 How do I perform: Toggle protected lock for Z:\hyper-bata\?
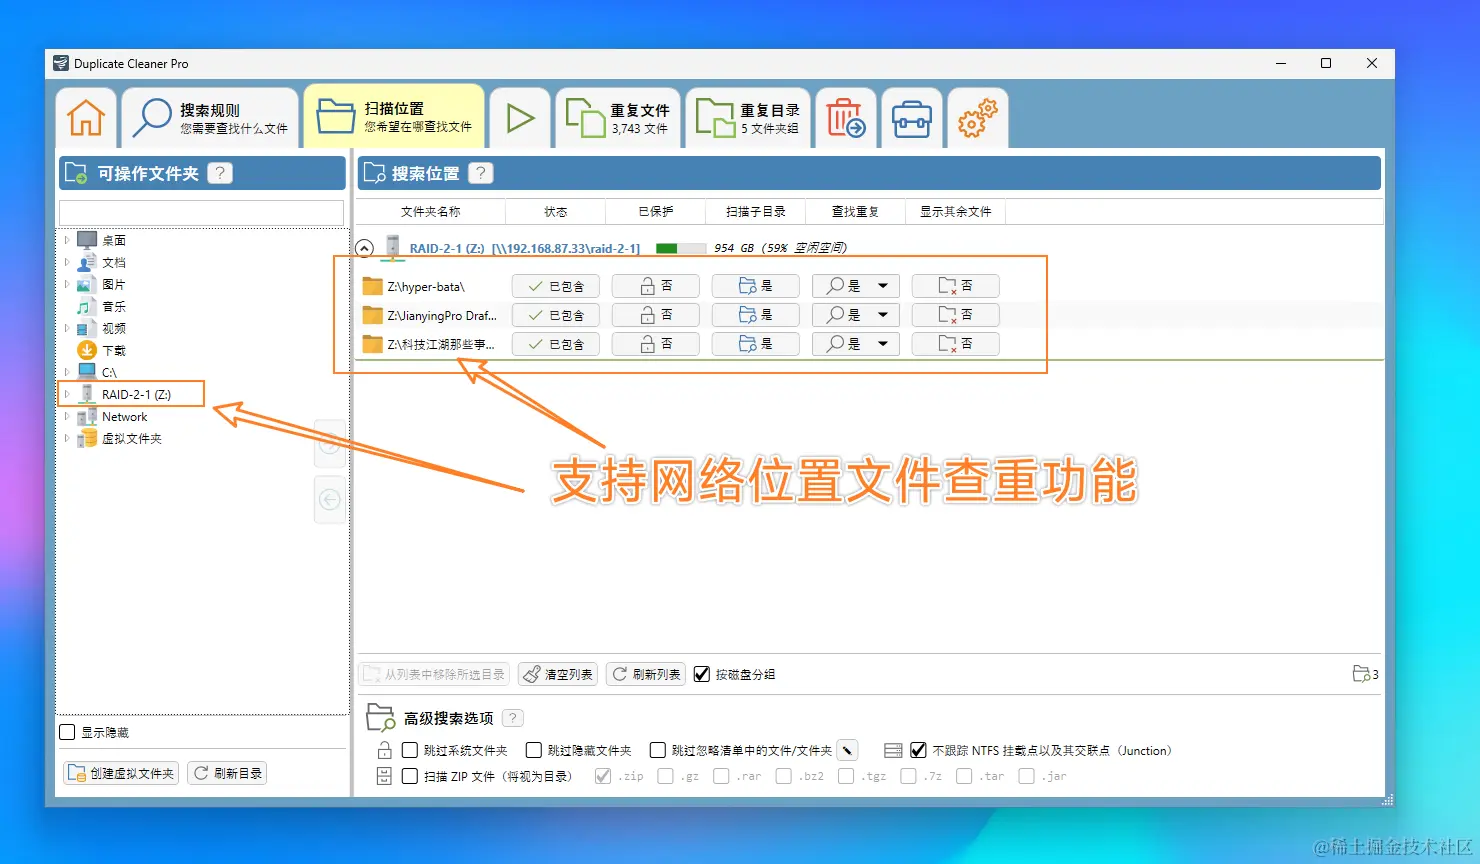[655, 286]
